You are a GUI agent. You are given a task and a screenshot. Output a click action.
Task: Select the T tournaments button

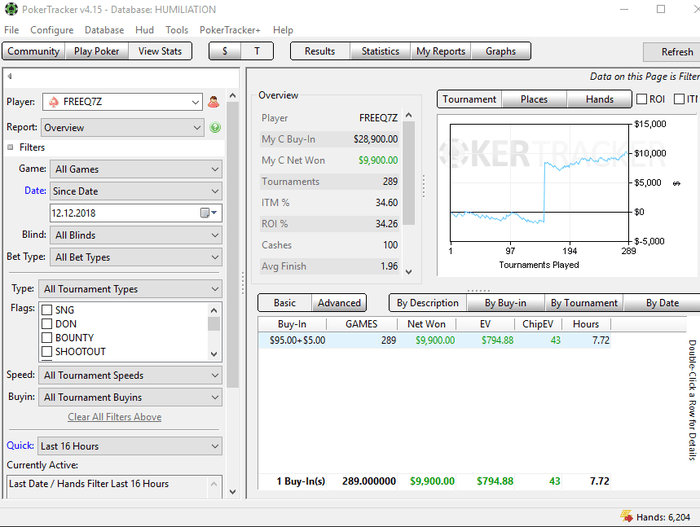tap(257, 51)
